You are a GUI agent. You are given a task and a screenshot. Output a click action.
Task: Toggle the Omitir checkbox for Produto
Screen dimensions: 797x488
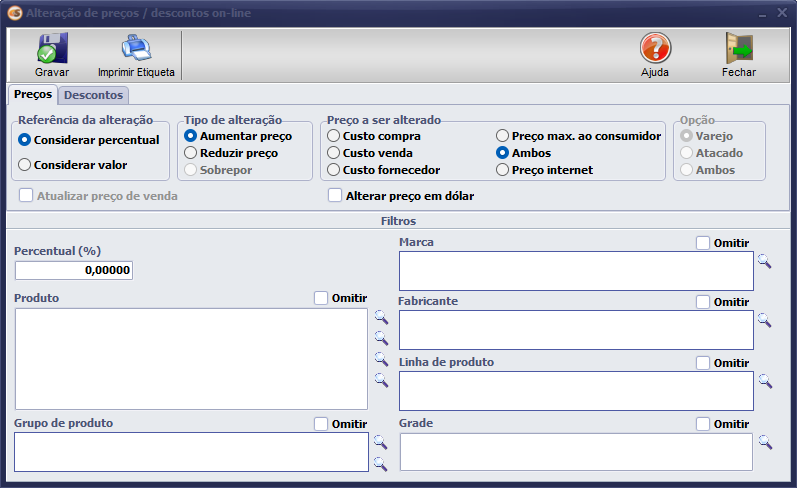321,298
